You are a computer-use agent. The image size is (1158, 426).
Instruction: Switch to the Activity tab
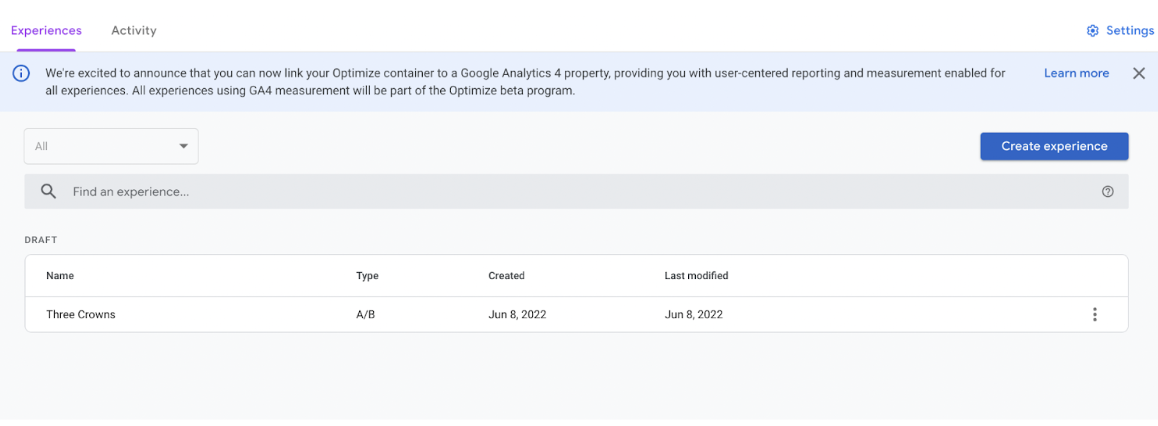tap(134, 30)
